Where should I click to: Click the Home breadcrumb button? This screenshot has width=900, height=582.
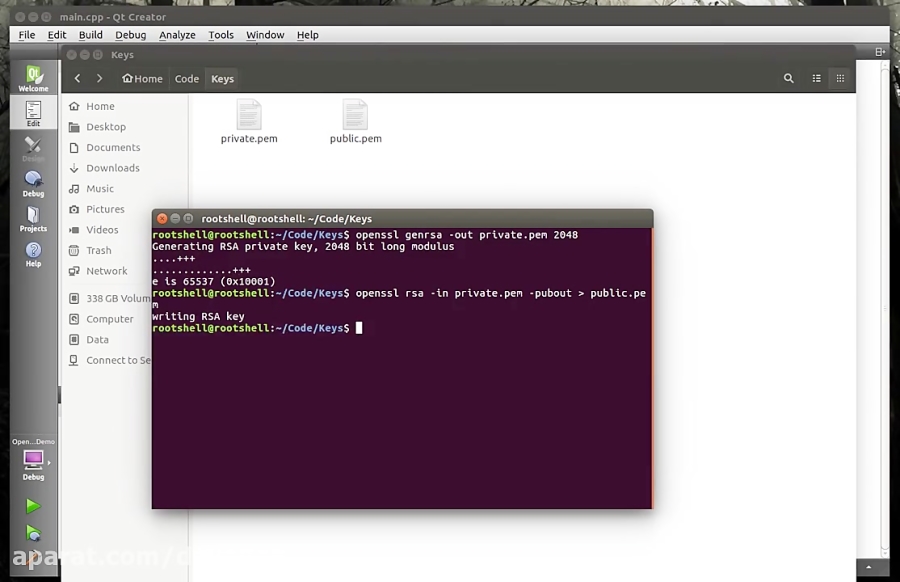pyautogui.click(x=142, y=78)
